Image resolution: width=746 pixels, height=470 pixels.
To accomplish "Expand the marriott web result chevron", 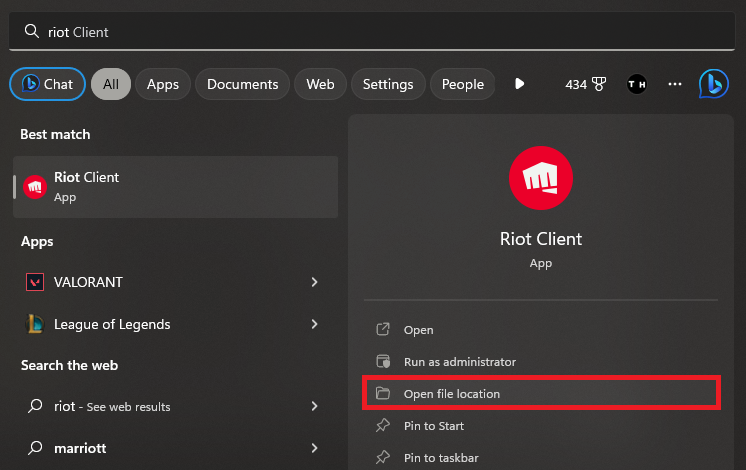I will point(314,448).
